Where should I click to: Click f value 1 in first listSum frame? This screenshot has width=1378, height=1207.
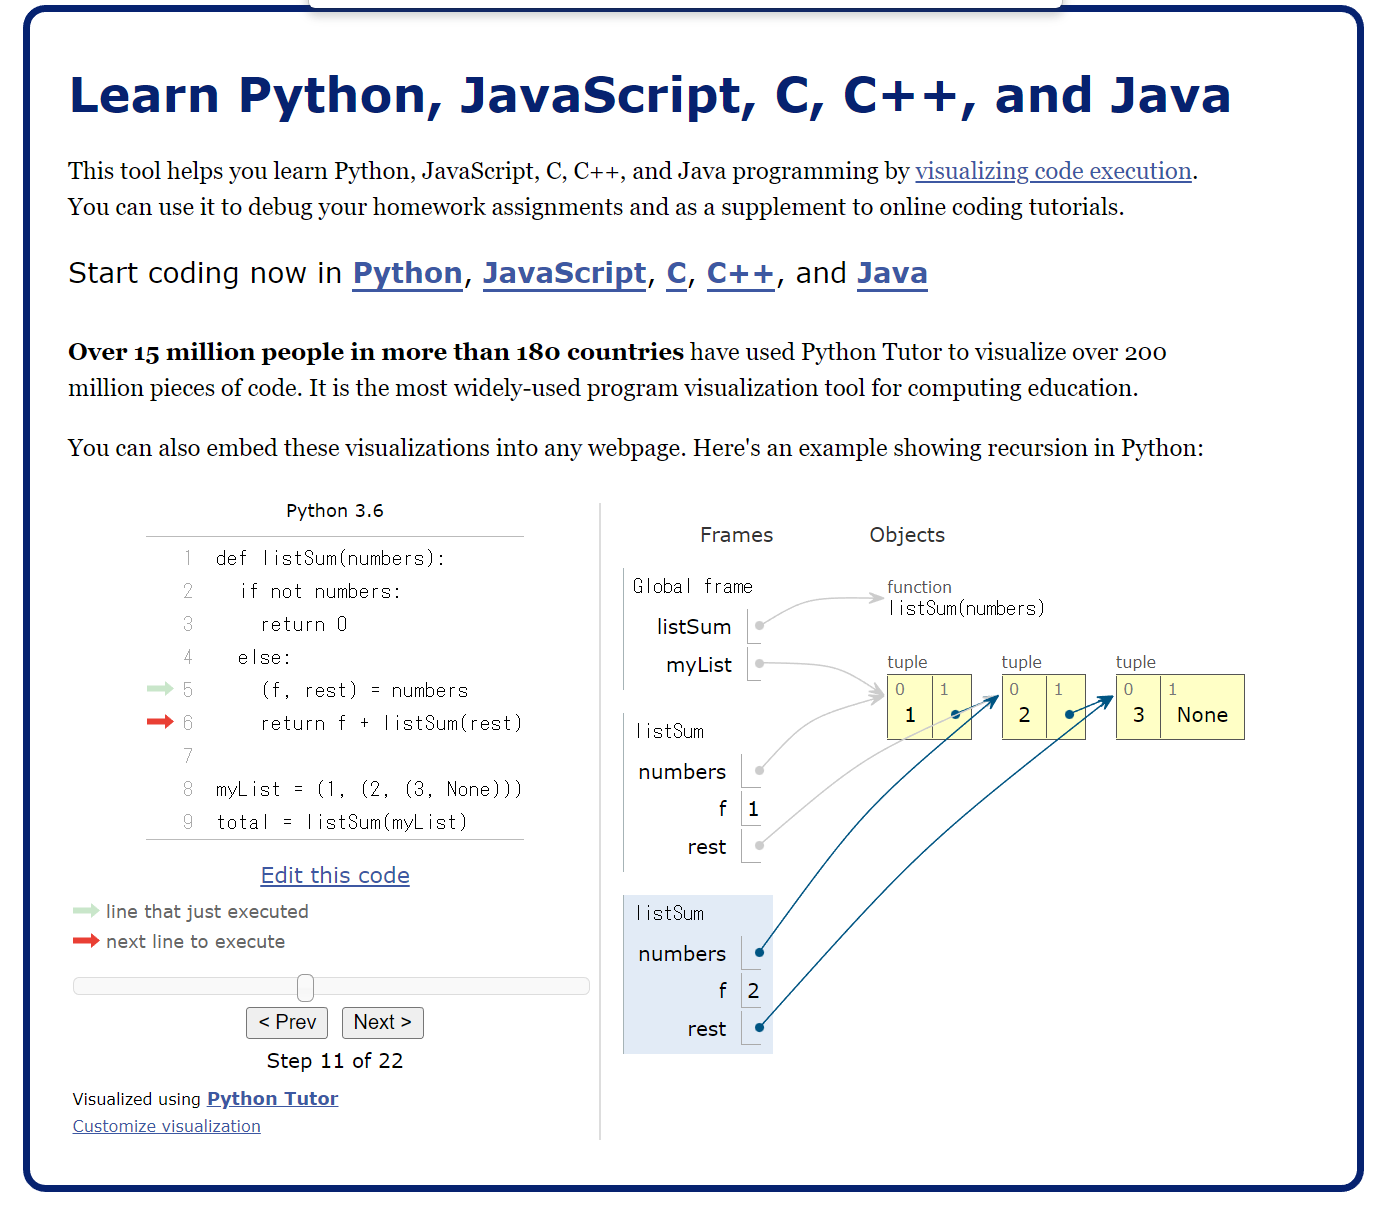(753, 809)
